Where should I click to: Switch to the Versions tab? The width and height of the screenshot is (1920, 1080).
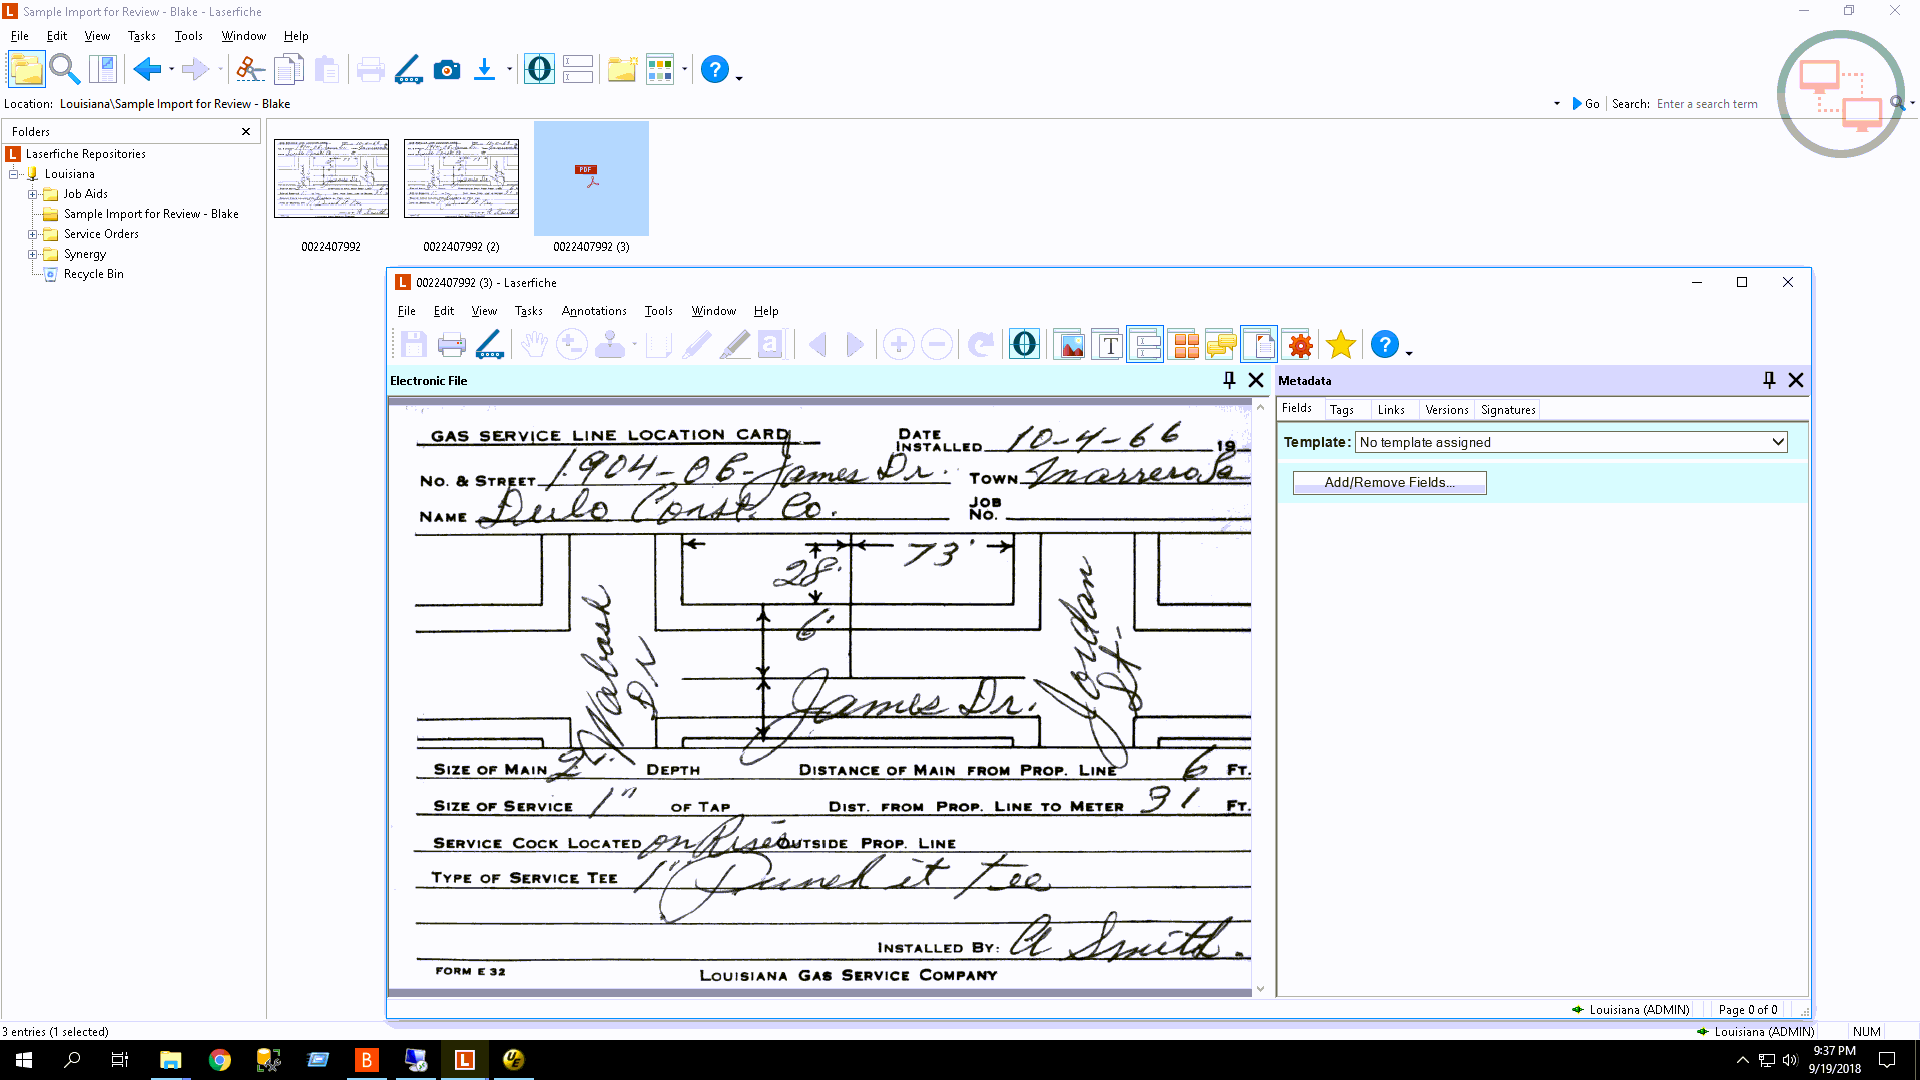1446,410
